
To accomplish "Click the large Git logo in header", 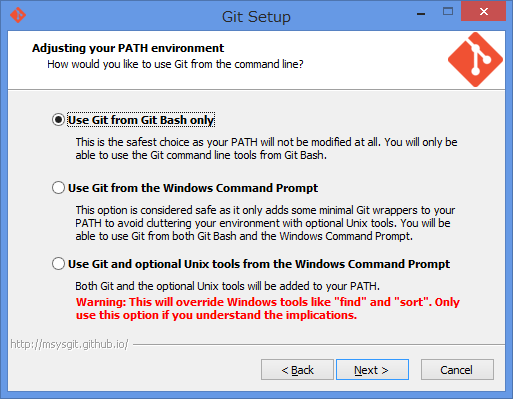I will [475, 60].
